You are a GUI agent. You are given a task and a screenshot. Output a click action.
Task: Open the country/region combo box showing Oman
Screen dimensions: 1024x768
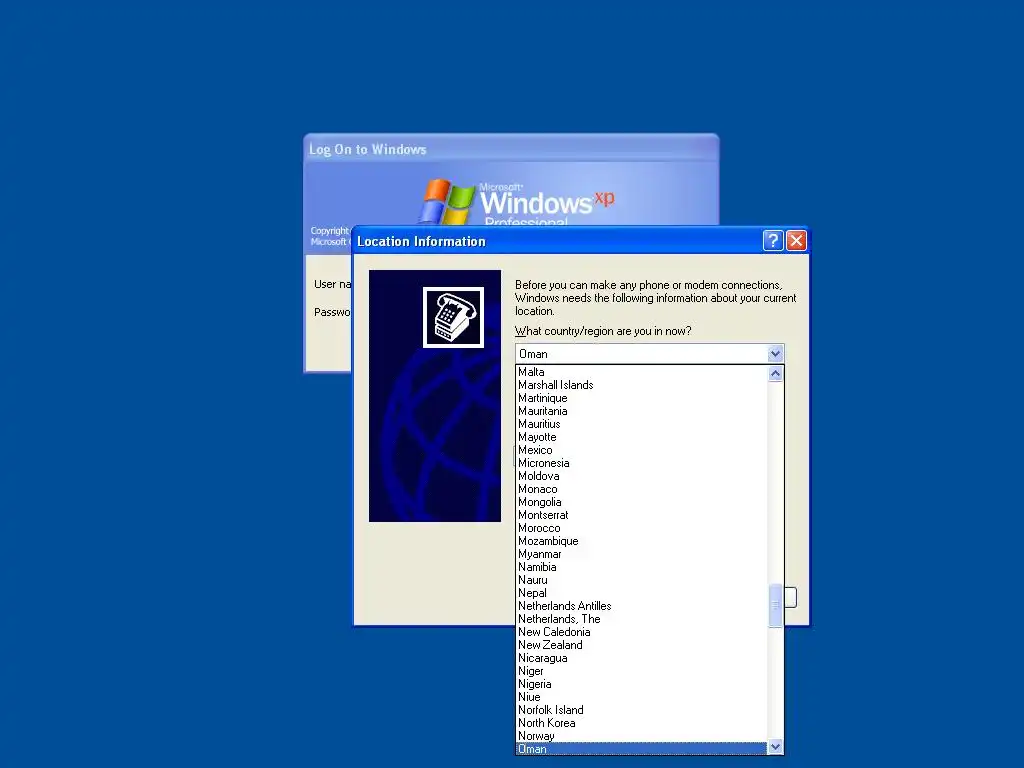649,354
